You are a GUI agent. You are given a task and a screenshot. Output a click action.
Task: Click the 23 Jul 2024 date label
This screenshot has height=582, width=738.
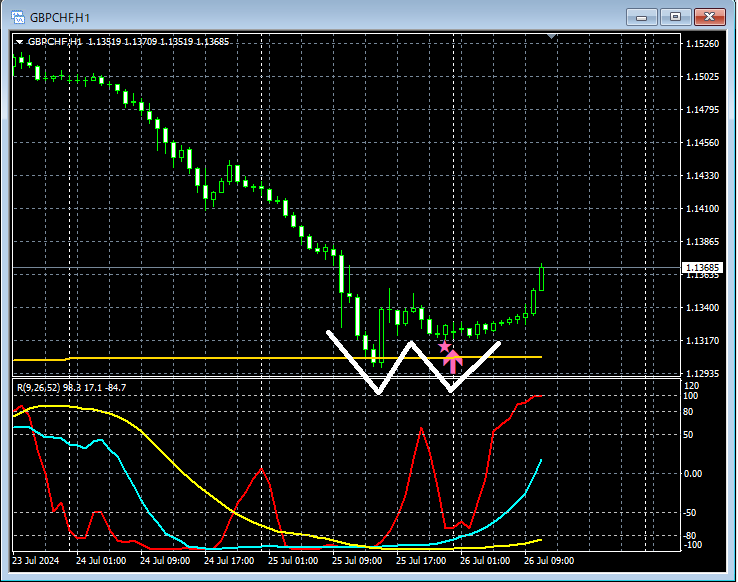[37, 561]
